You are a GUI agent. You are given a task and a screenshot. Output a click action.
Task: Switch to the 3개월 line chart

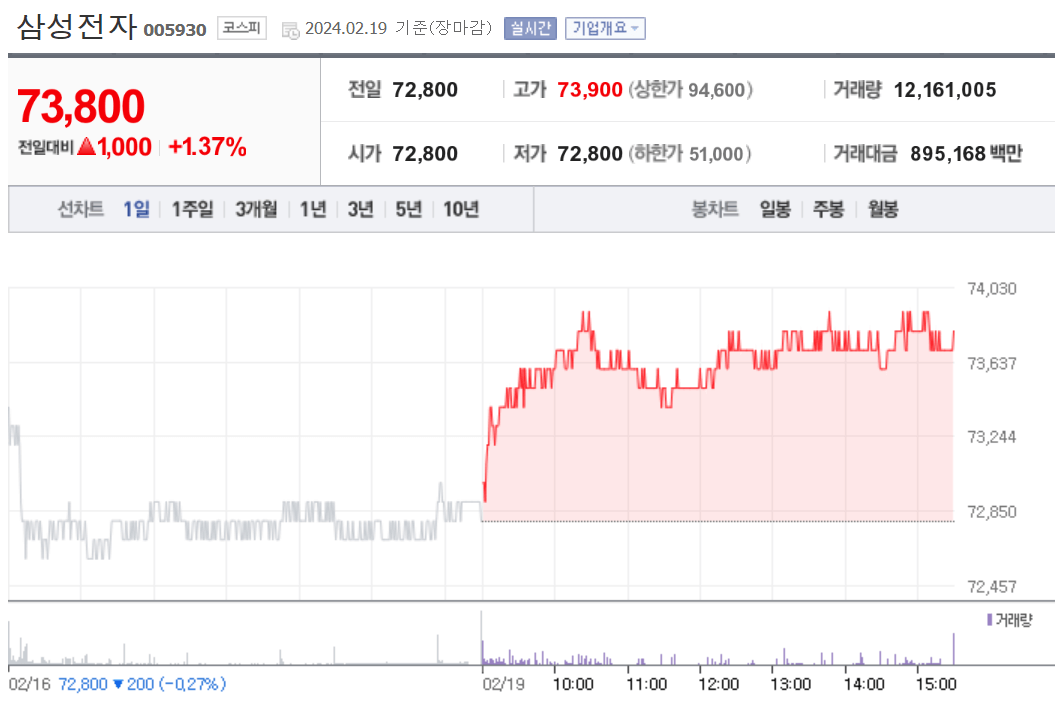click(256, 209)
